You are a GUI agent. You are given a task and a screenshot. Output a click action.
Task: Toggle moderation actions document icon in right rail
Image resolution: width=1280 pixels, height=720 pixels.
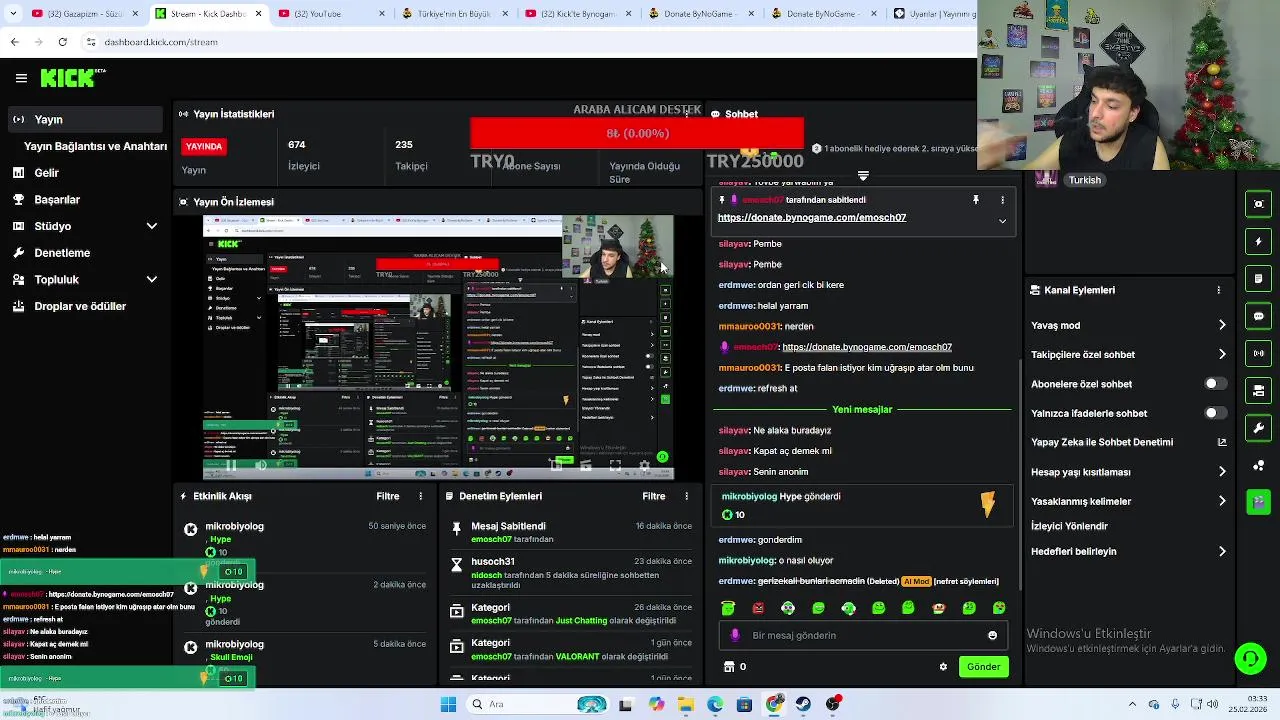(x=1258, y=278)
